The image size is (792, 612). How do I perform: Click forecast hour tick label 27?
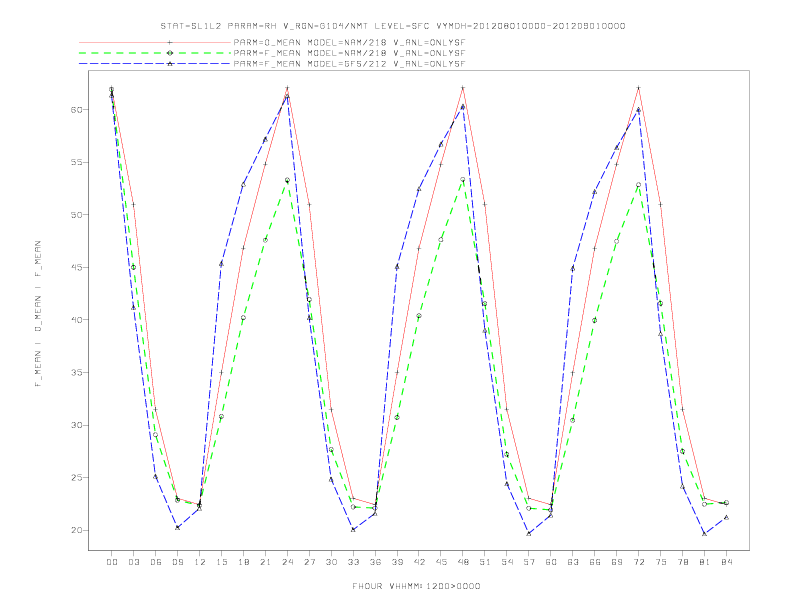pyautogui.click(x=309, y=562)
